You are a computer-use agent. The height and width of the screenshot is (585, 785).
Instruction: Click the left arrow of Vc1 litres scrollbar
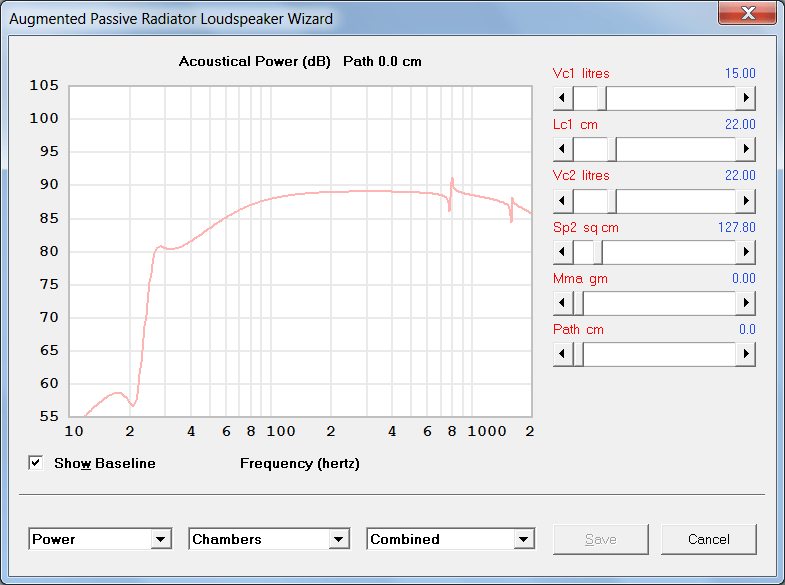(x=563, y=98)
